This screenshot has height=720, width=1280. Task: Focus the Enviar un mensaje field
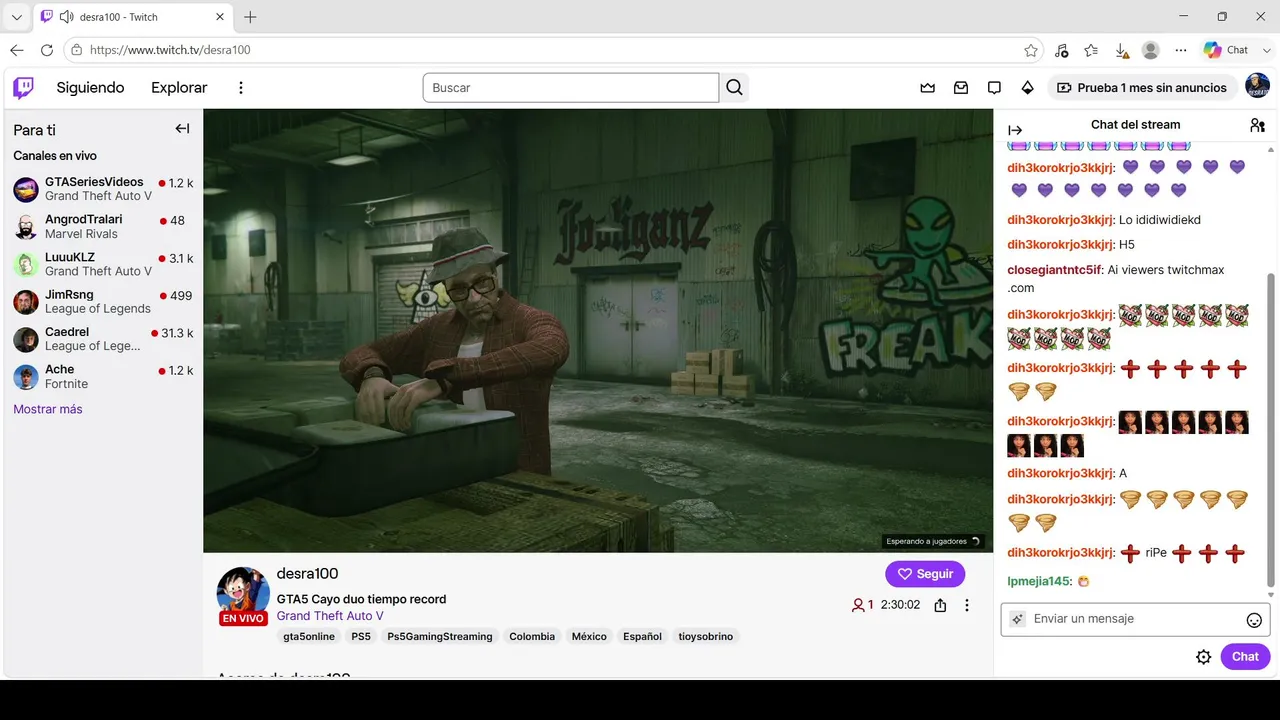pyautogui.click(x=1135, y=619)
